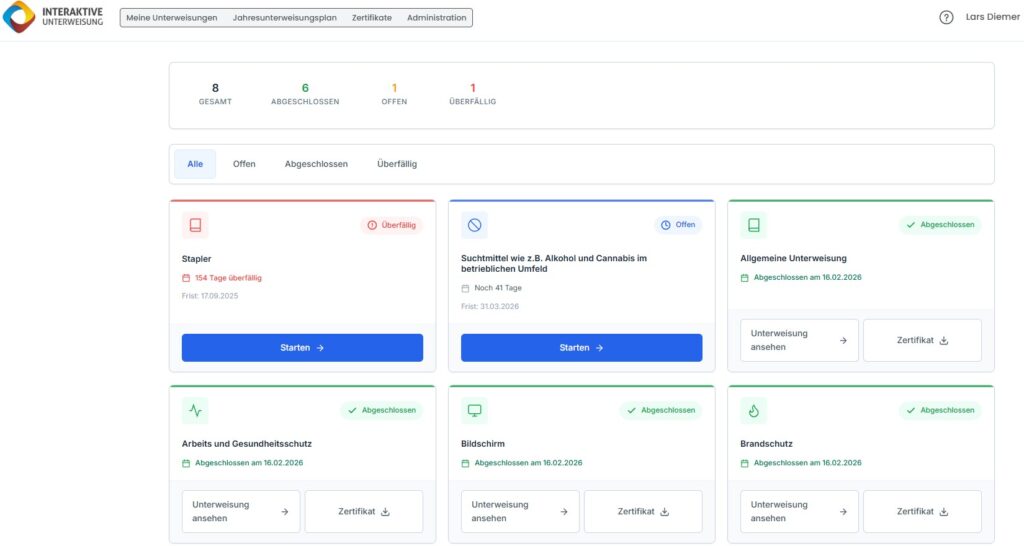1024x546 pixels.
Task: Start the Suchtmittel training
Action: (581, 348)
